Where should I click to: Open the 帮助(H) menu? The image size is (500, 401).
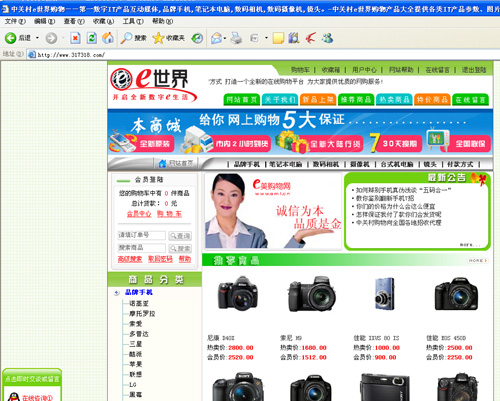162,21
